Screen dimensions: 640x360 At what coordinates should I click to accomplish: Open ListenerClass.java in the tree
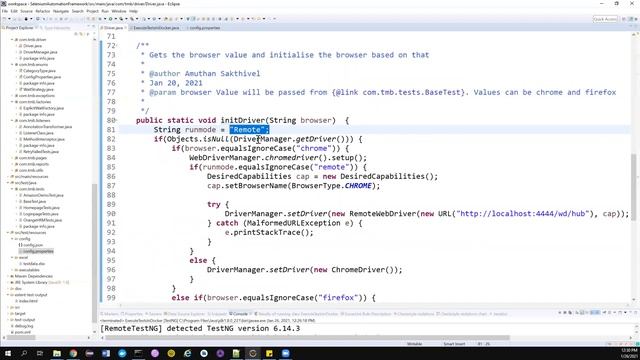[38, 133]
